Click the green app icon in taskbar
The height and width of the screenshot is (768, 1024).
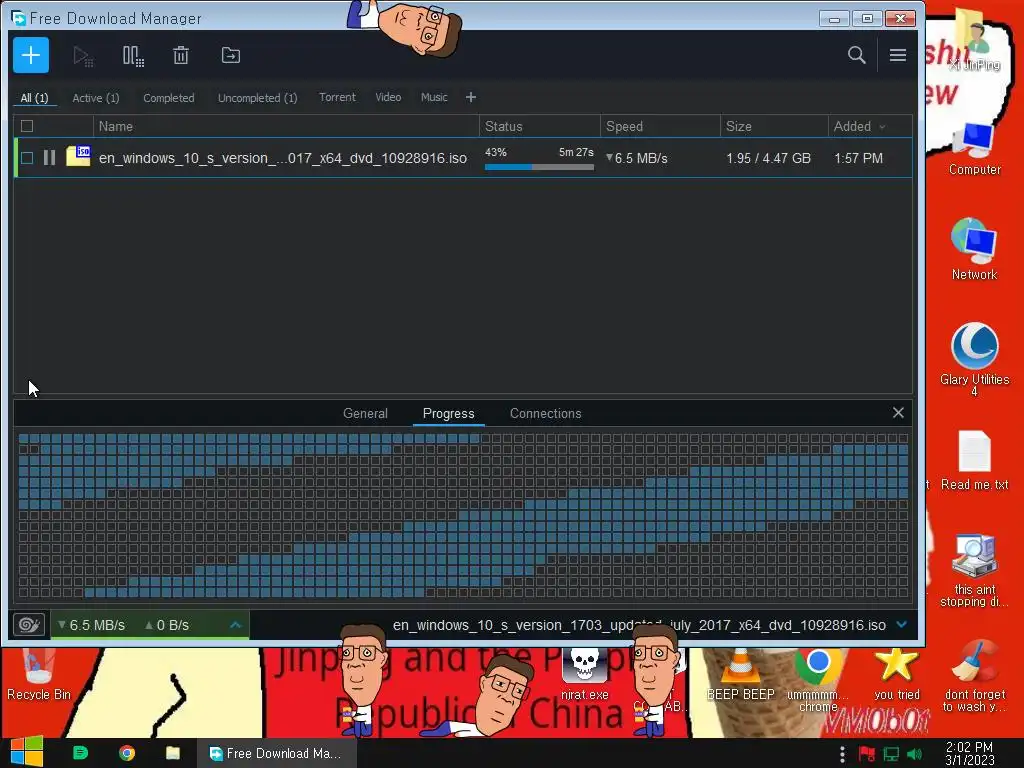coord(80,753)
